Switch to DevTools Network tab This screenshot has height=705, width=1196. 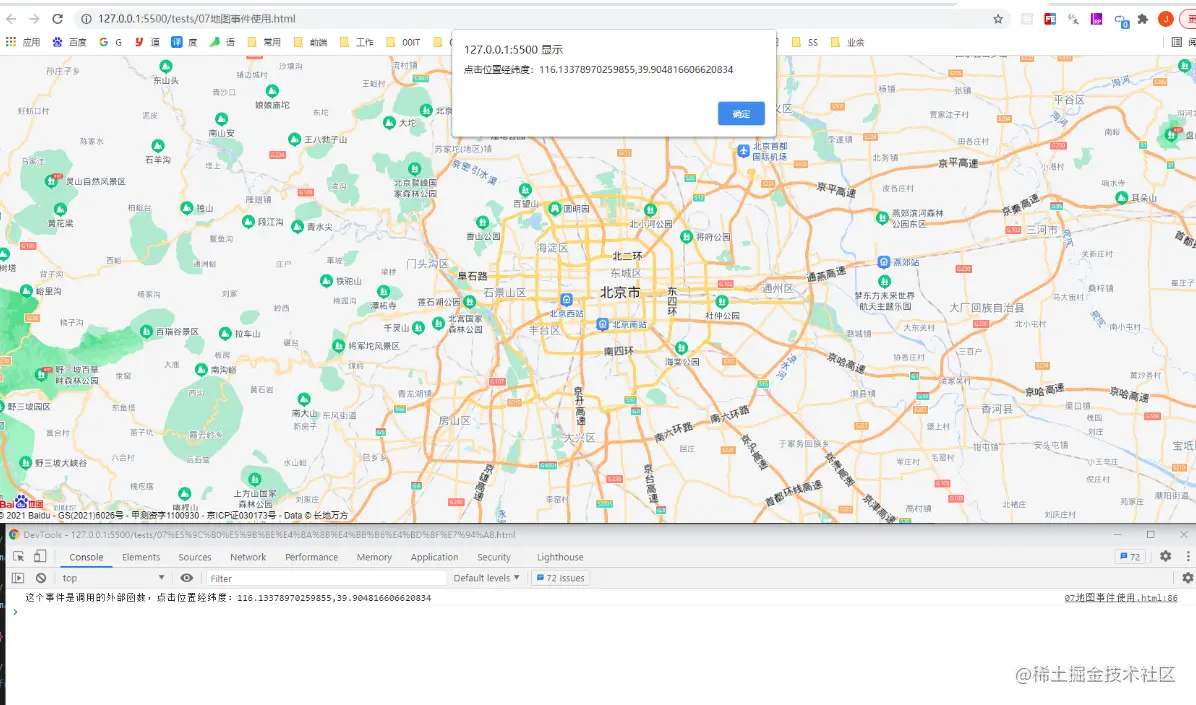[x=248, y=557]
